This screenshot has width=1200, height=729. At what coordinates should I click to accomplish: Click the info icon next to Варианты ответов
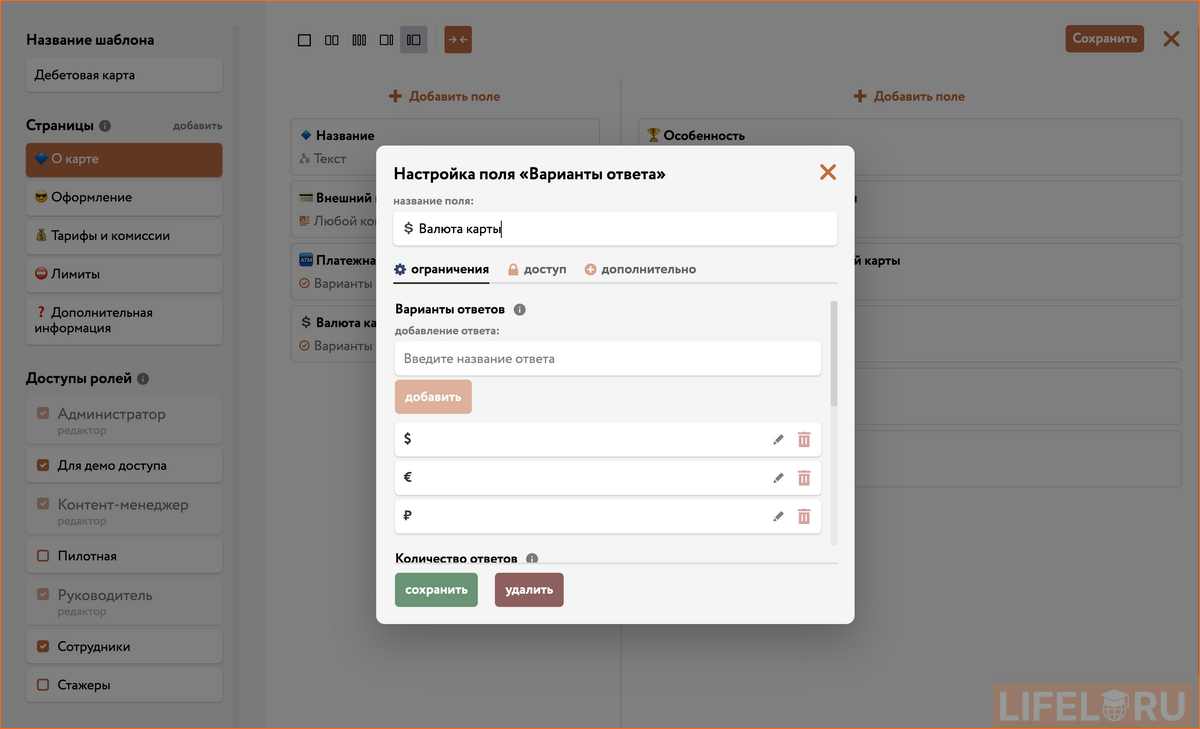tap(518, 310)
